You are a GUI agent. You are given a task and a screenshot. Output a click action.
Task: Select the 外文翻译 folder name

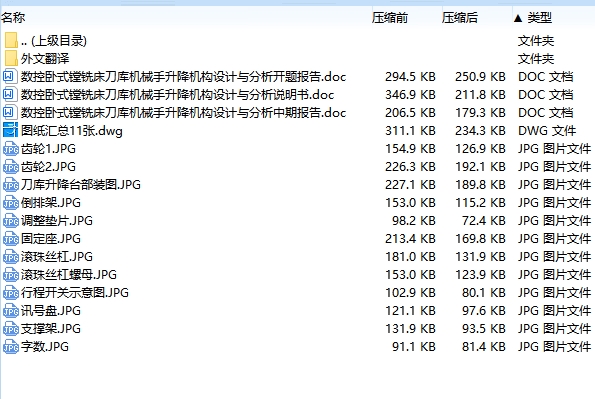[x=45, y=58]
